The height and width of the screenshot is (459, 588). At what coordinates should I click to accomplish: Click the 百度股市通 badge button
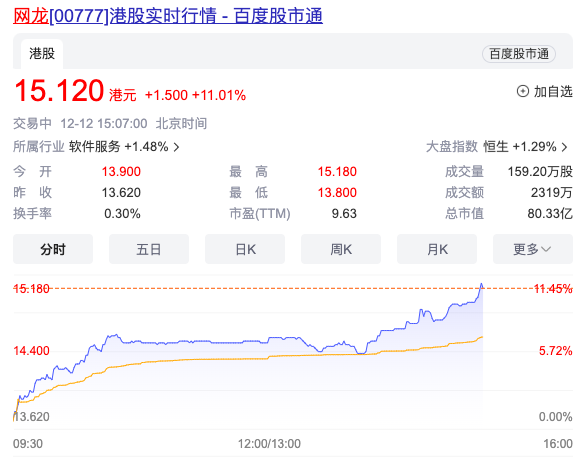point(519,54)
